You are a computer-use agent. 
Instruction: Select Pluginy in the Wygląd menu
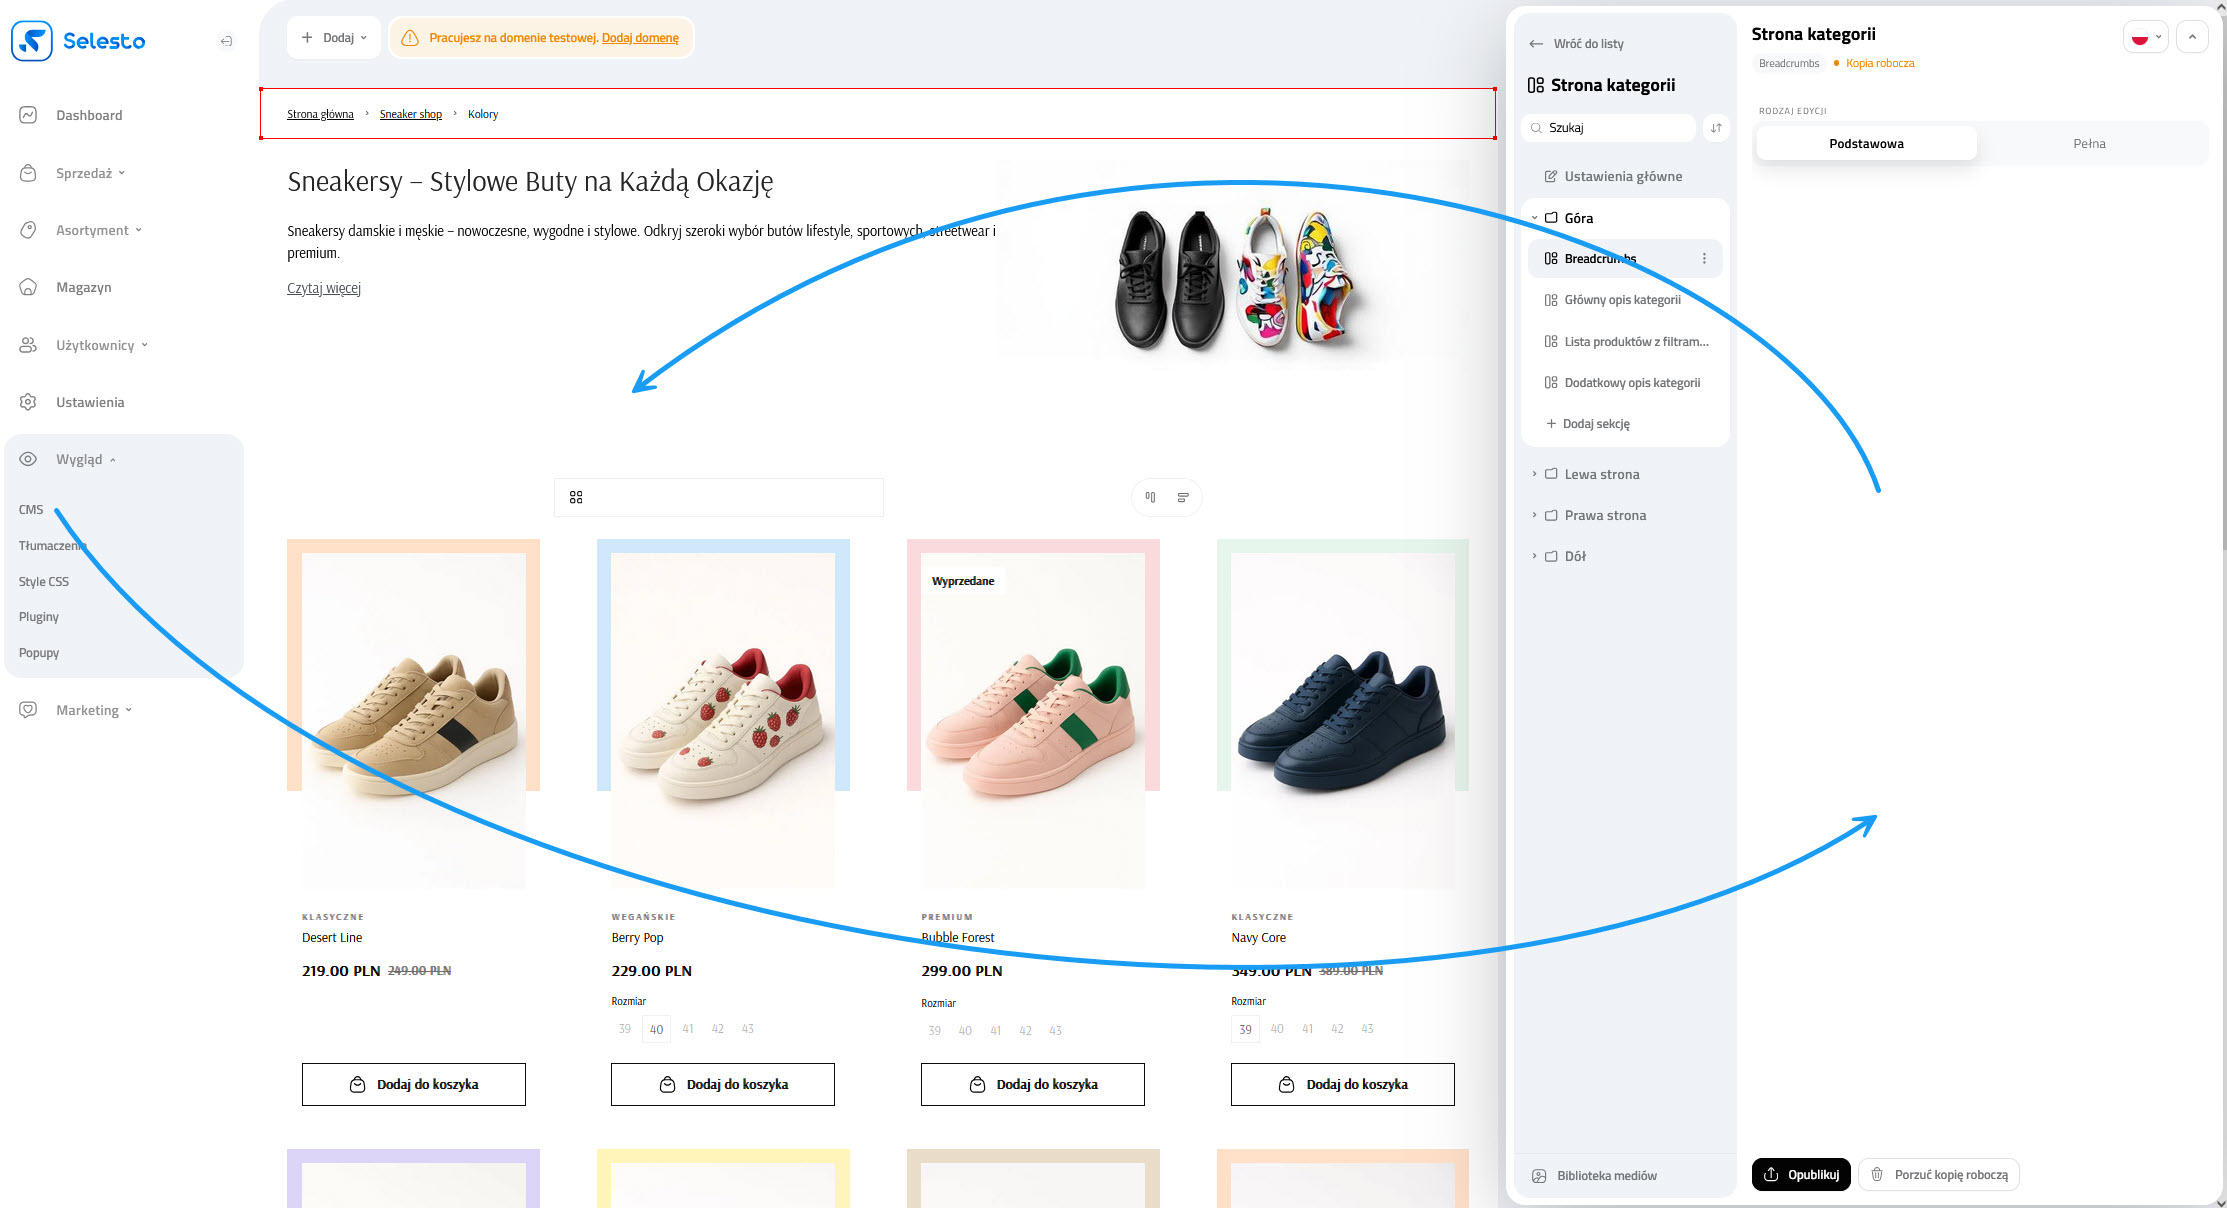(38, 616)
